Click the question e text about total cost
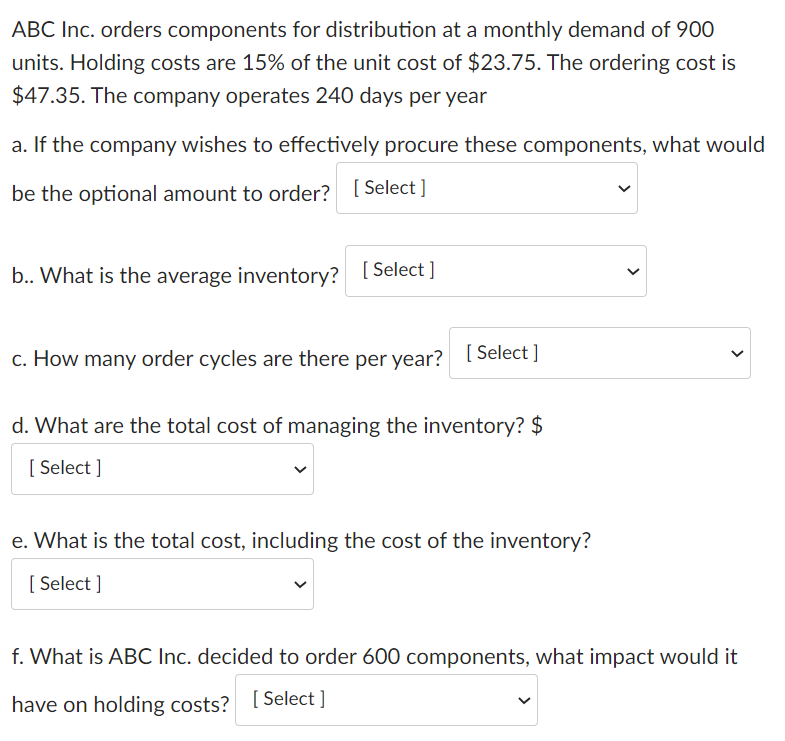The height and width of the screenshot is (741, 785). coord(300,541)
